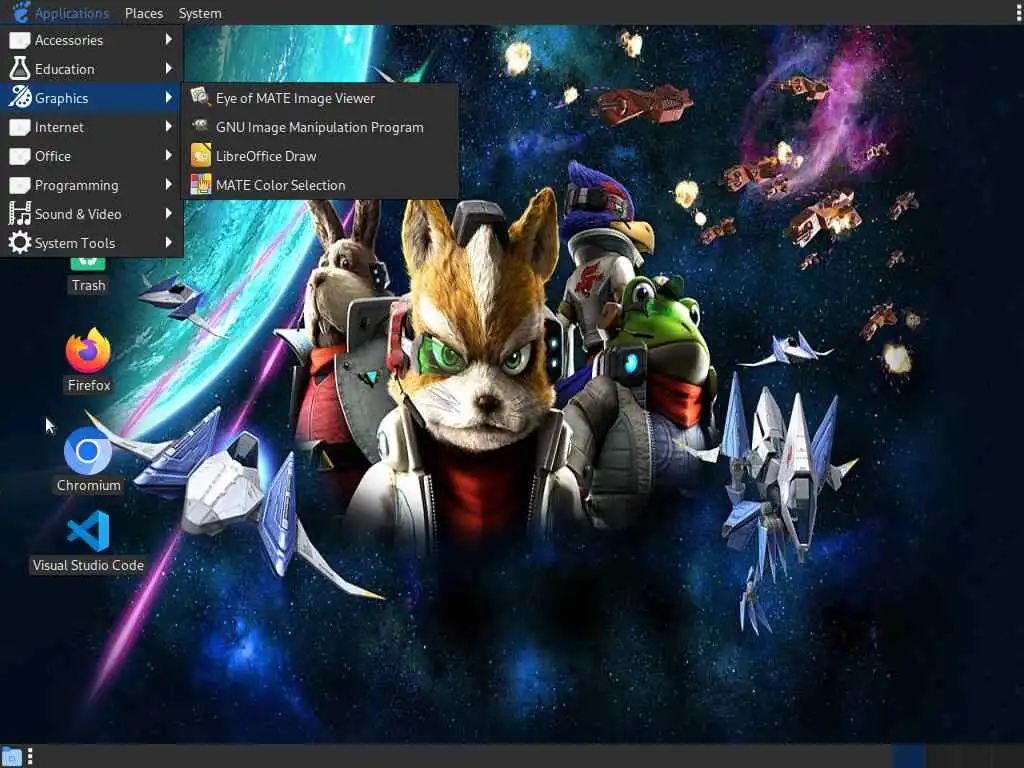
Task: Click the Sound & Video film icon
Action: click(x=20, y=214)
